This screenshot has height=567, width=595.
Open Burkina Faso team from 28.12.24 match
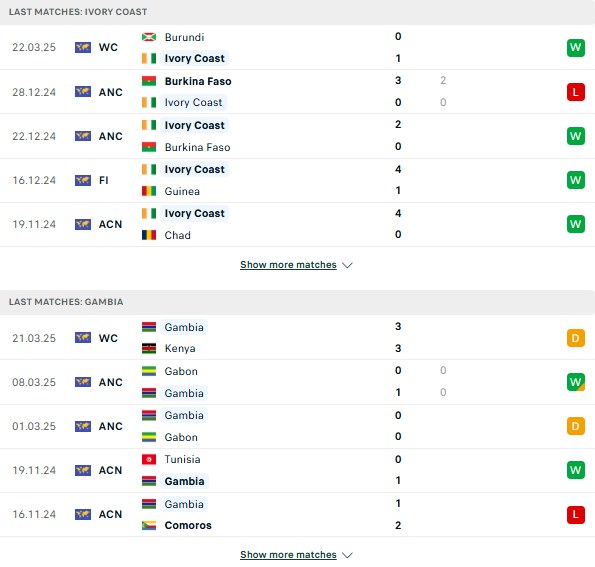click(x=198, y=81)
